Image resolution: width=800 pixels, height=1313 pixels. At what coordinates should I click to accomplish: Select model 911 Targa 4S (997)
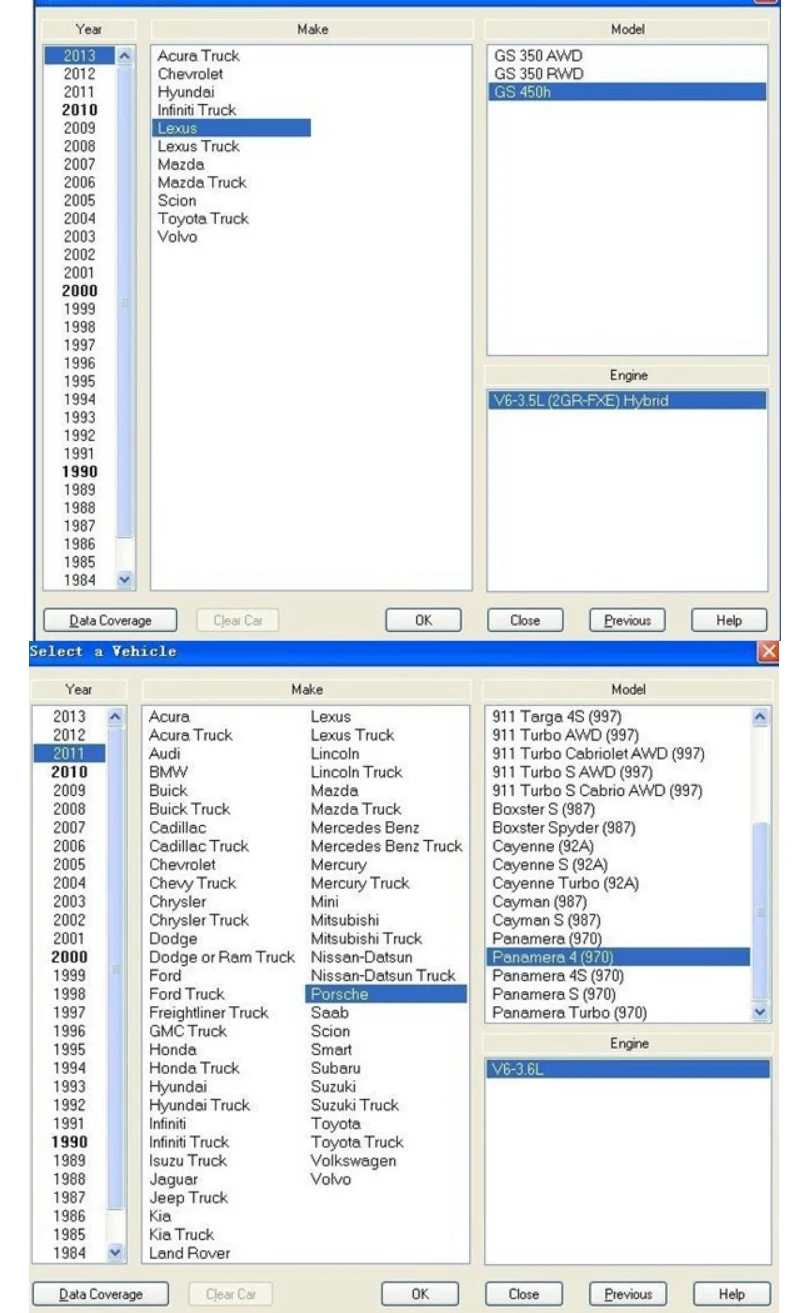[x=556, y=716]
